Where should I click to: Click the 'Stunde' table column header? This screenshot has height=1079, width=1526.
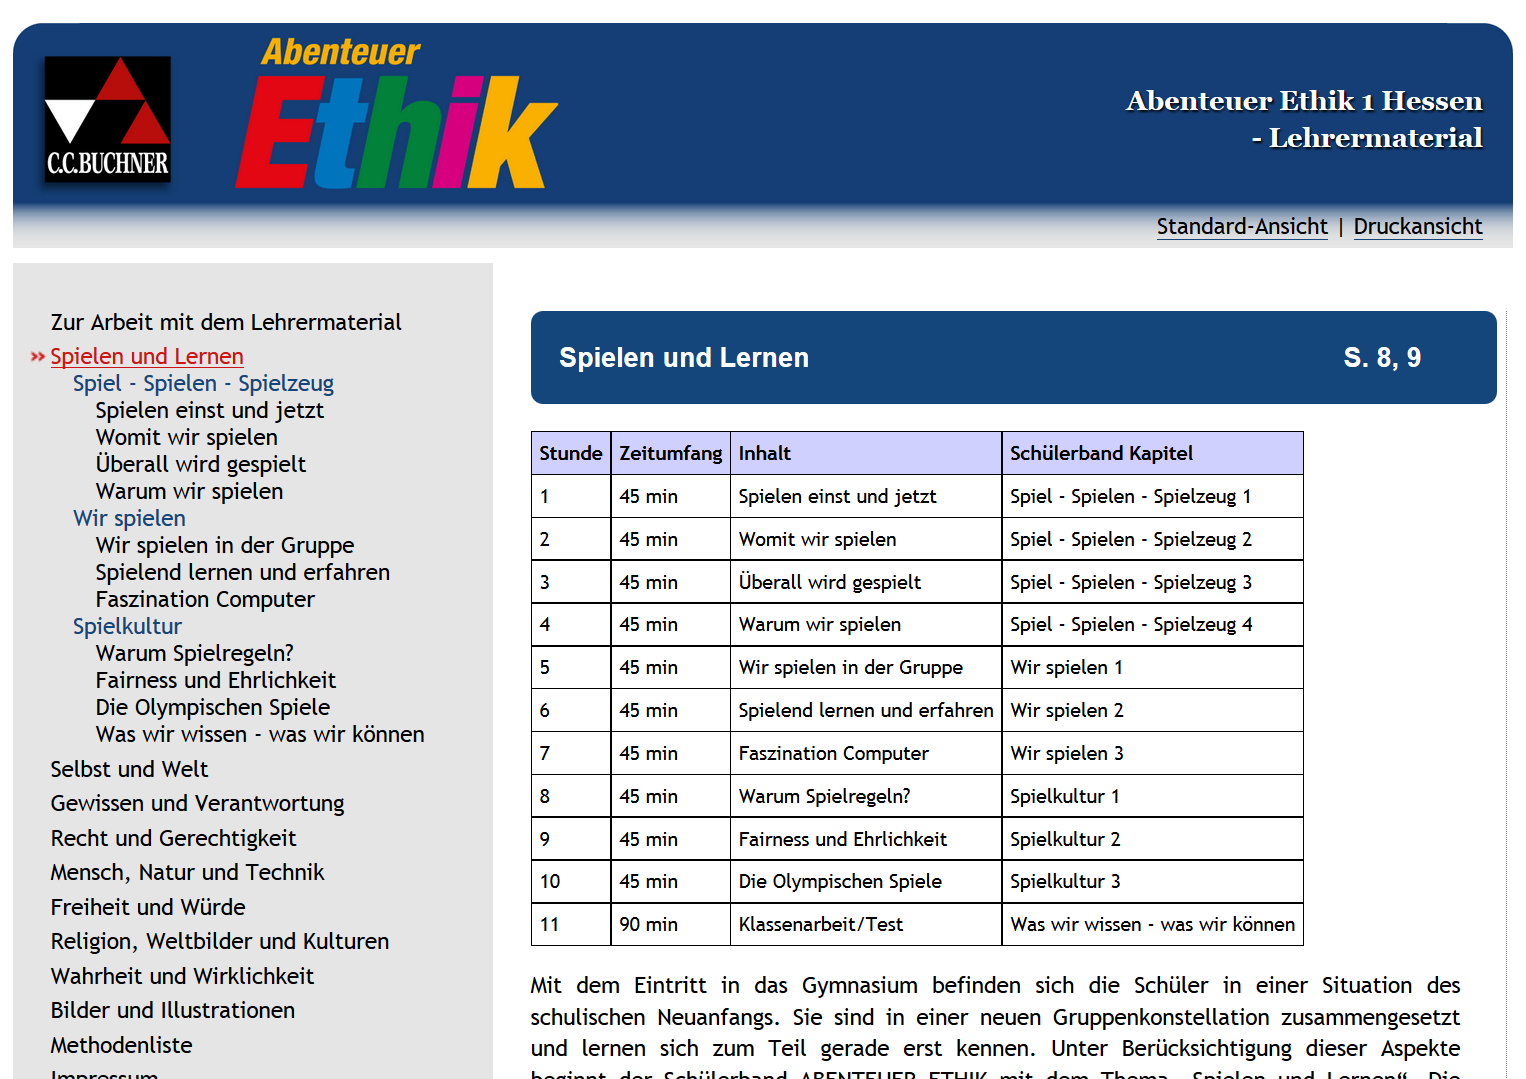tap(571, 453)
